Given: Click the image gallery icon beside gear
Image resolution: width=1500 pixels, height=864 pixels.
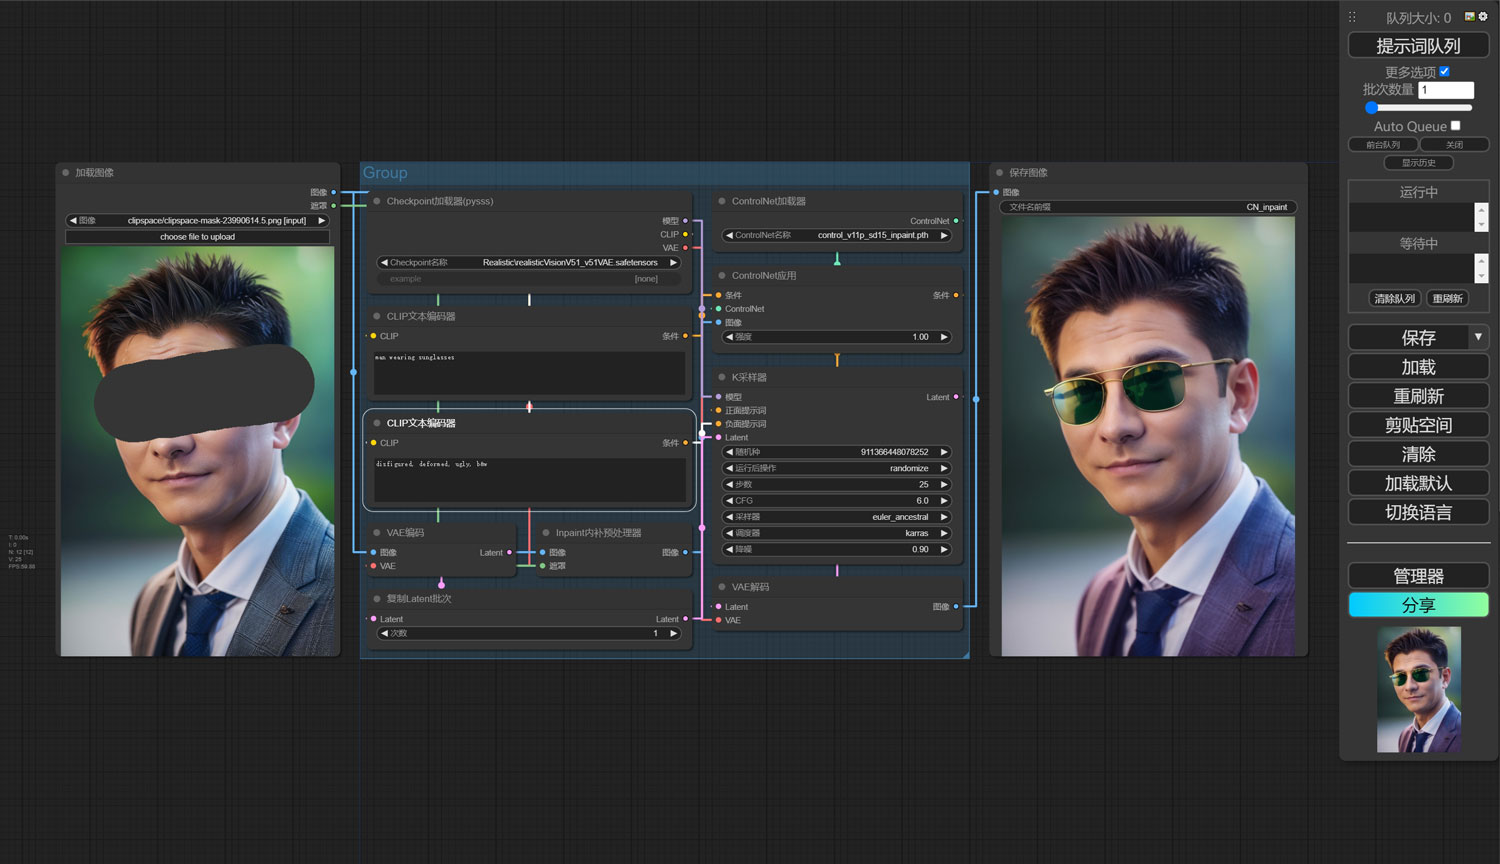Looking at the screenshot, I should [x=1469, y=16].
